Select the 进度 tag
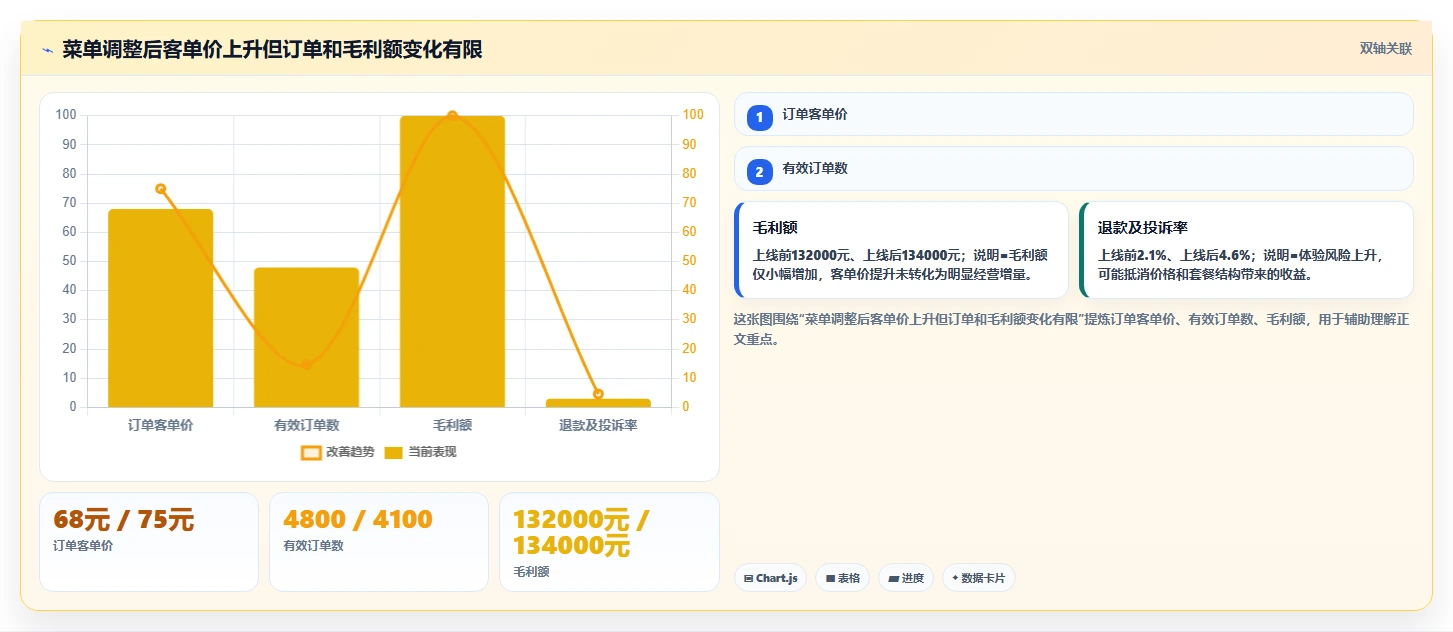The image size is (1453, 632). click(x=906, y=578)
